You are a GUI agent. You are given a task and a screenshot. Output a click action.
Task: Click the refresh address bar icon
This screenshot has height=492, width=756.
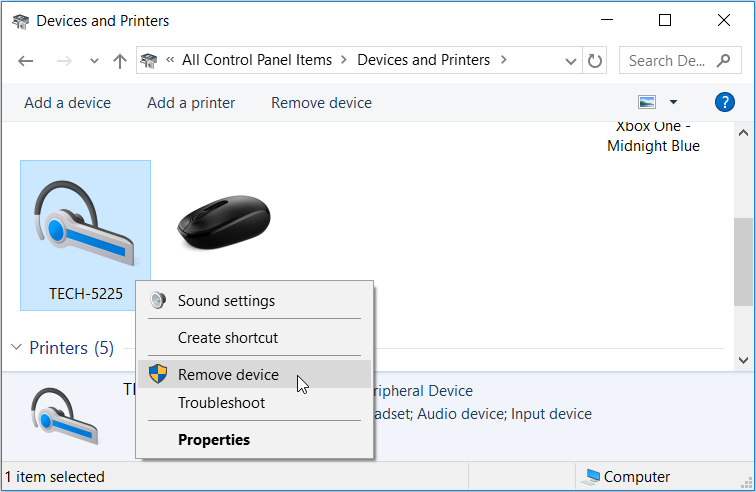click(596, 60)
